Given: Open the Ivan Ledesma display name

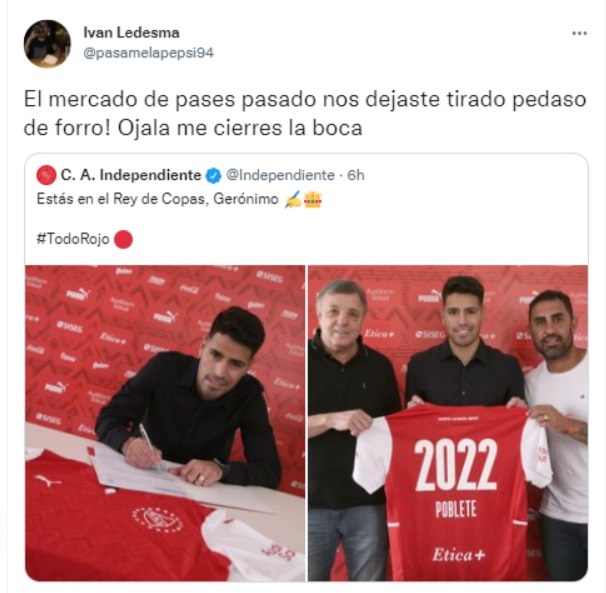Looking at the screenshot, I should coord(131,33).
